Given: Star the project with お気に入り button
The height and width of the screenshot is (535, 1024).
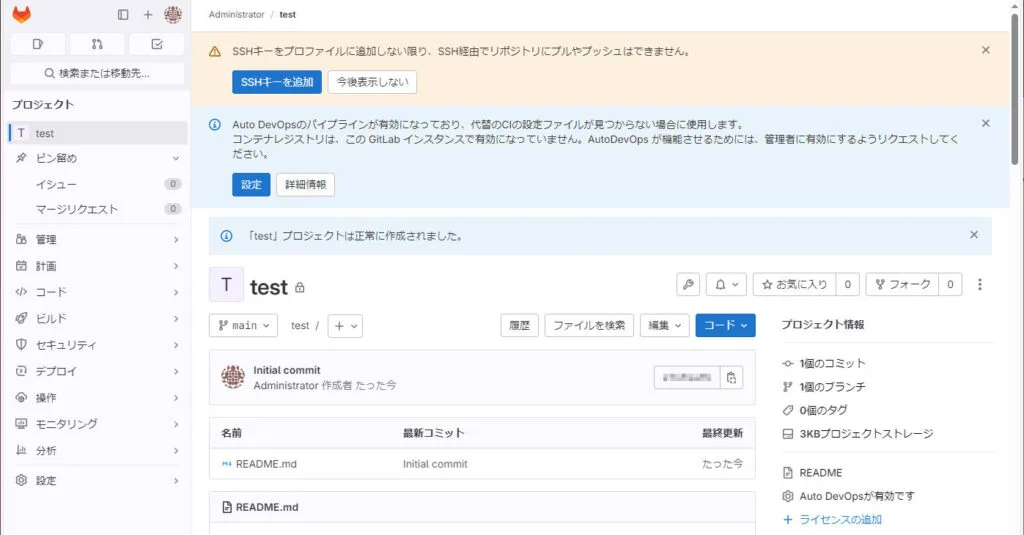Looking at the screenshot, I should [x=795, y=285].
